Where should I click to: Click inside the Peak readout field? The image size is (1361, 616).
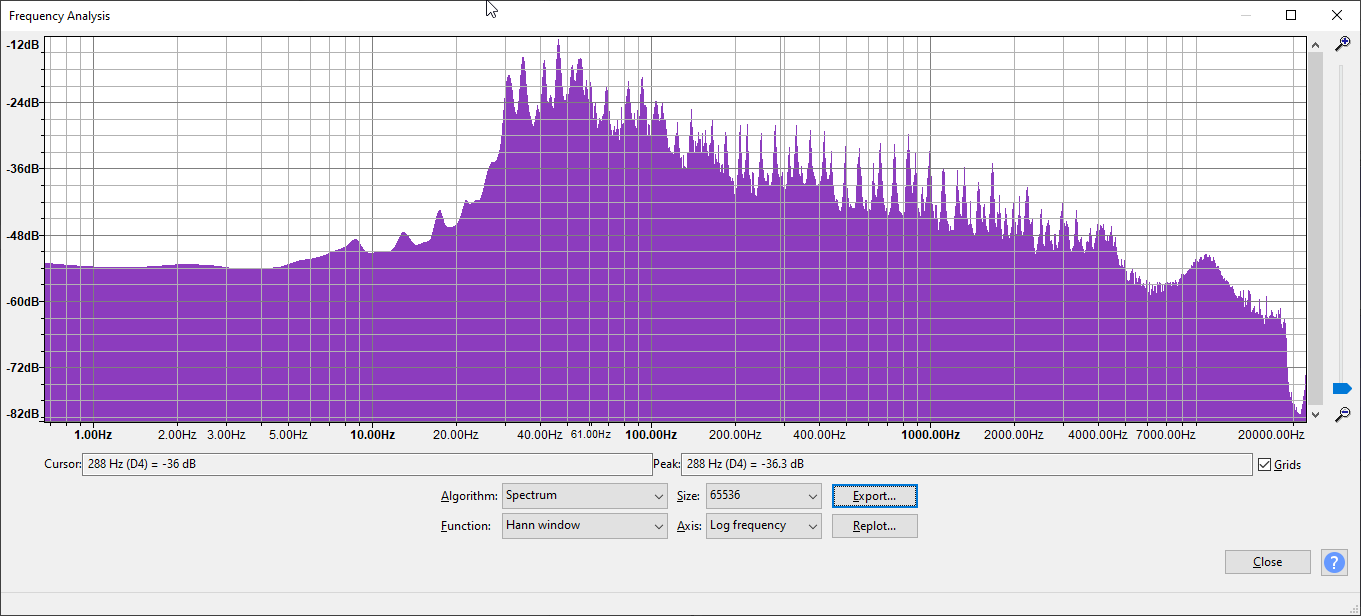coord(965,465)
